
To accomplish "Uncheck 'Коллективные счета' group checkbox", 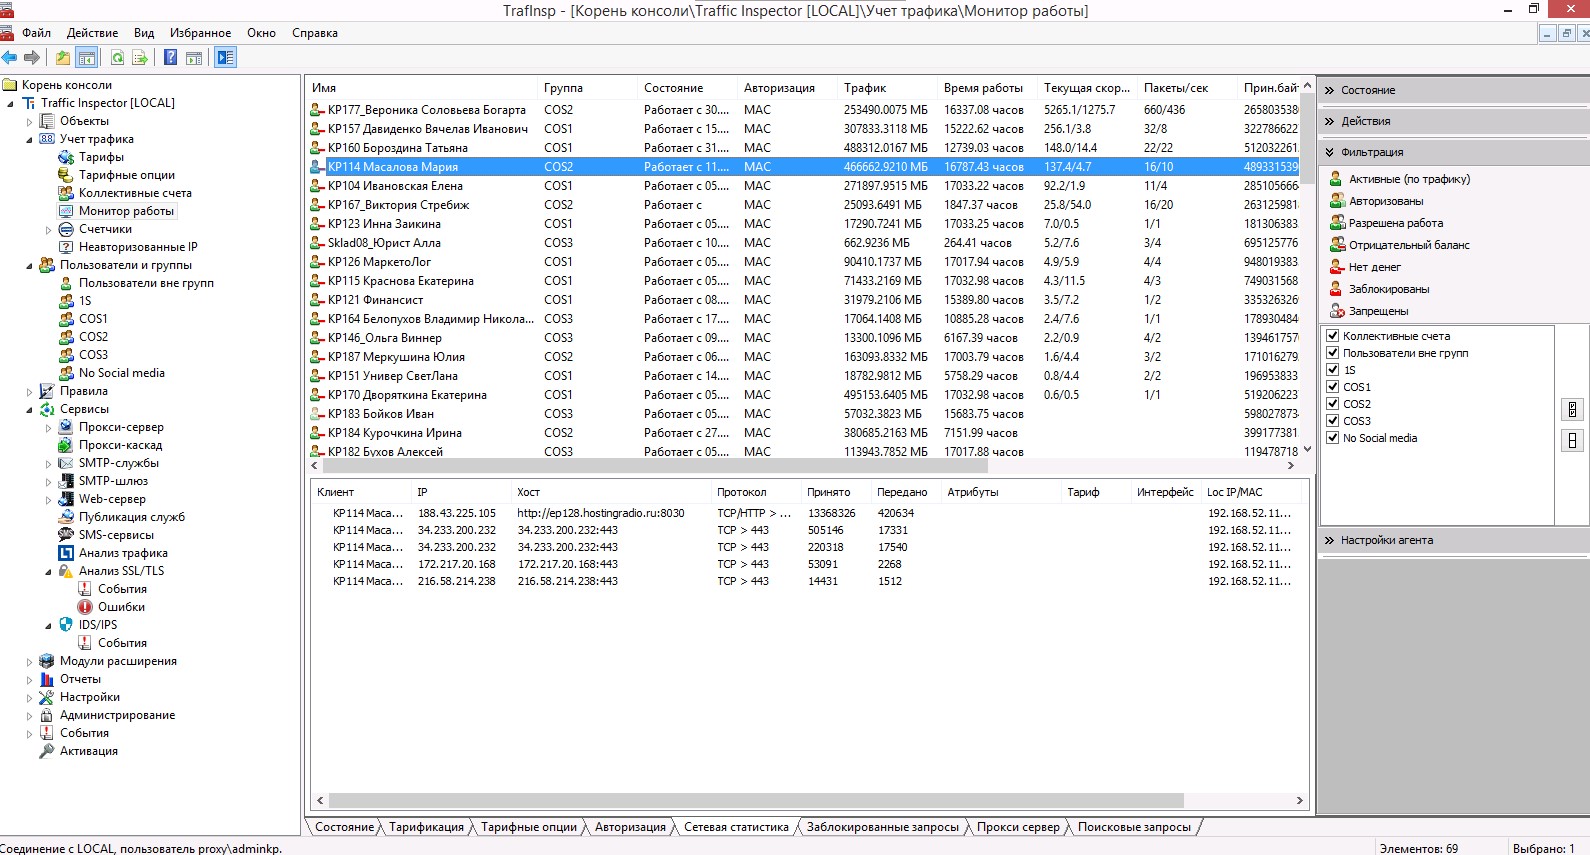I will point(1332,335).
